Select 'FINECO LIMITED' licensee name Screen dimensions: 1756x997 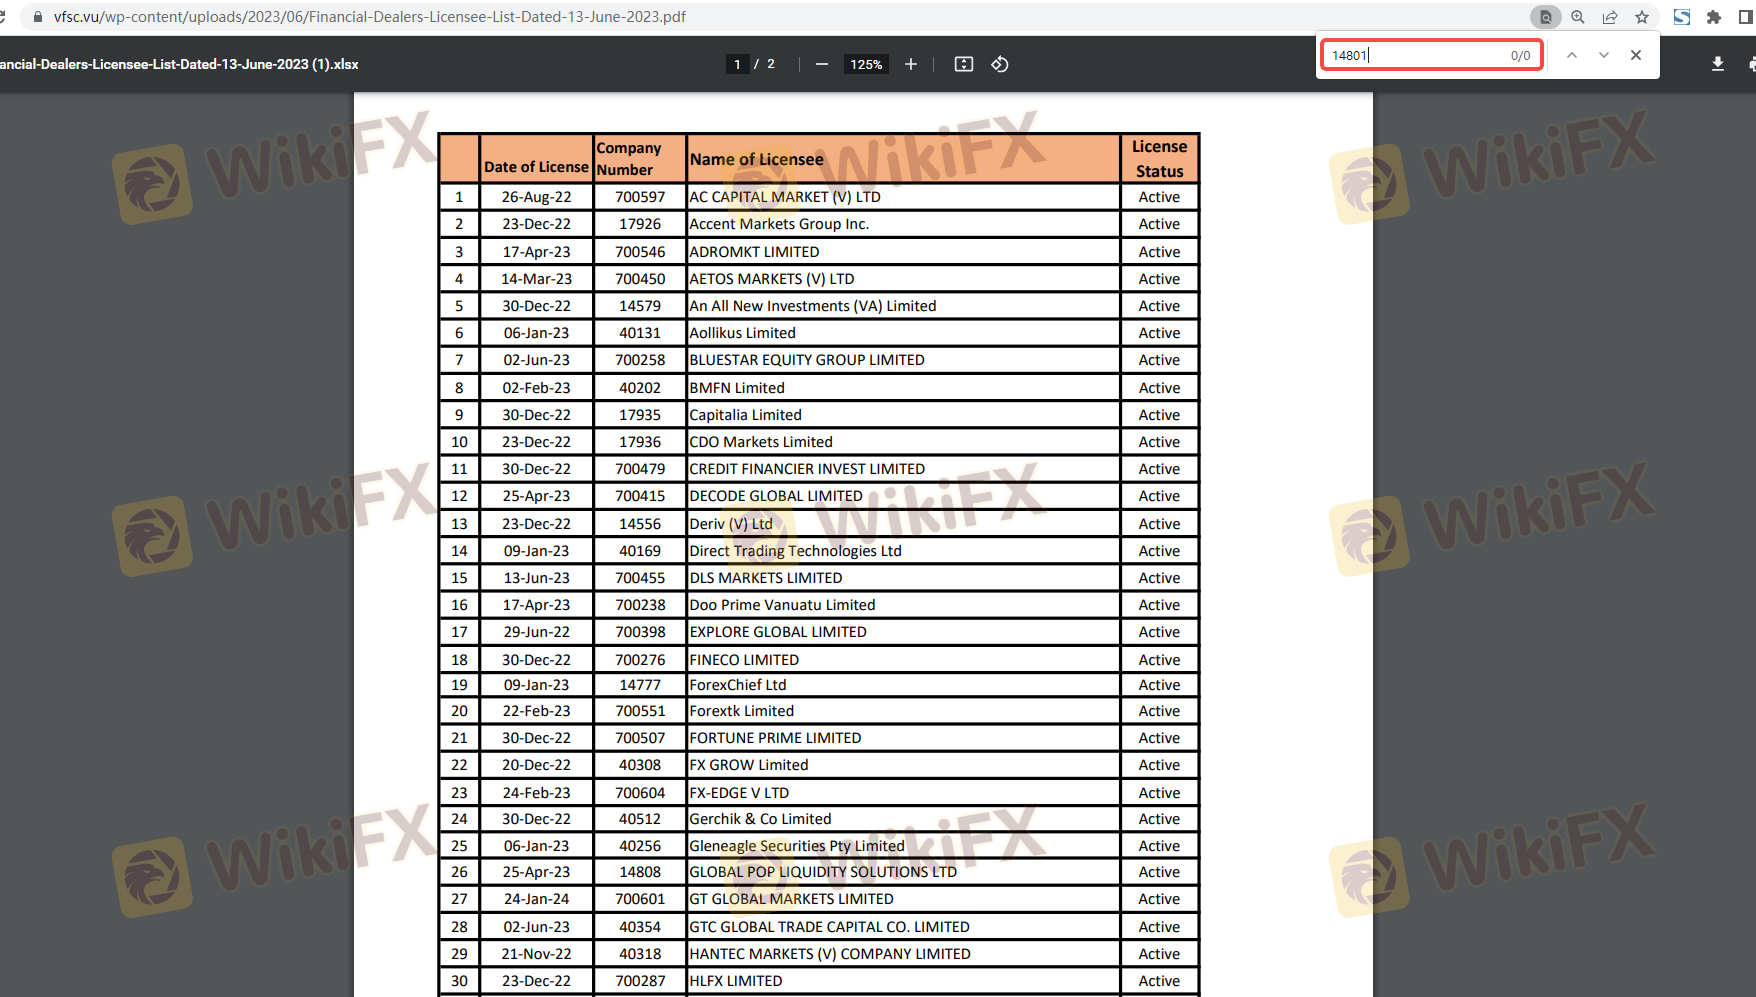(x=744, y=660)
